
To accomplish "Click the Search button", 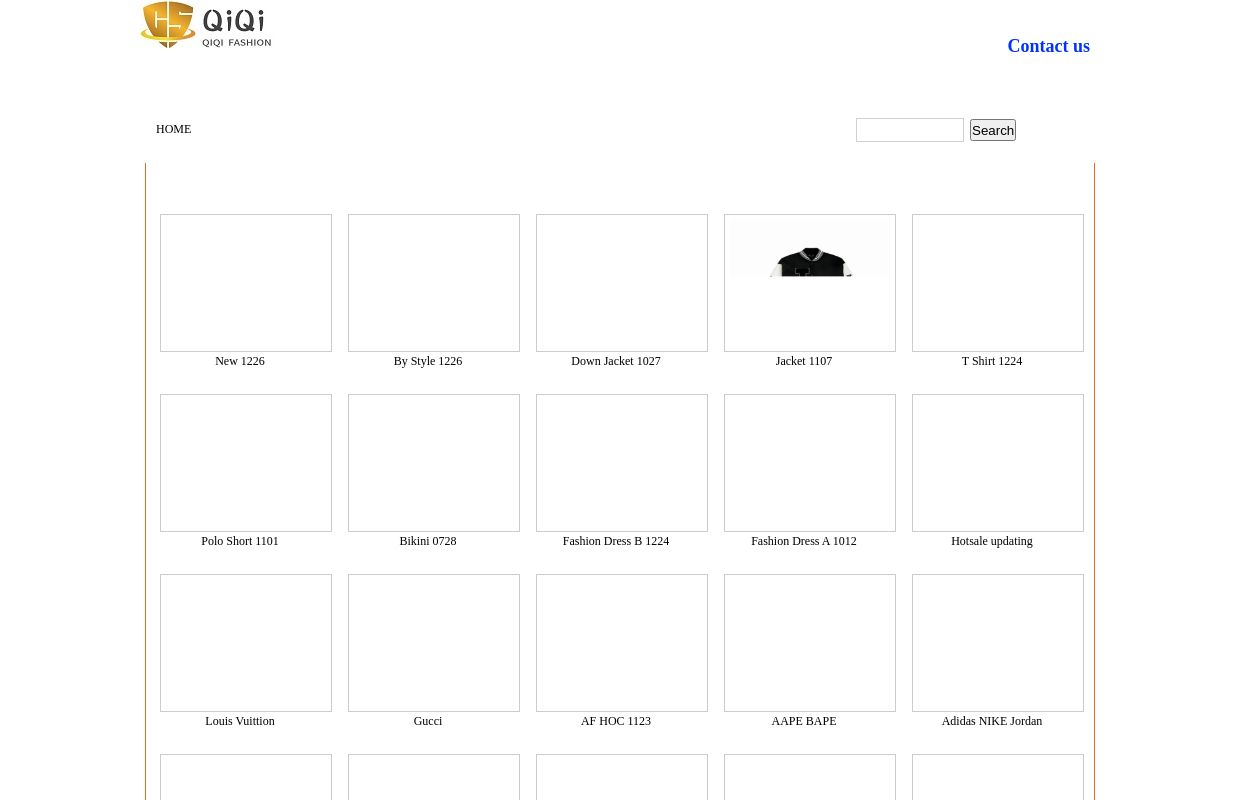I will pyautogui.click(x=993, y=130).
